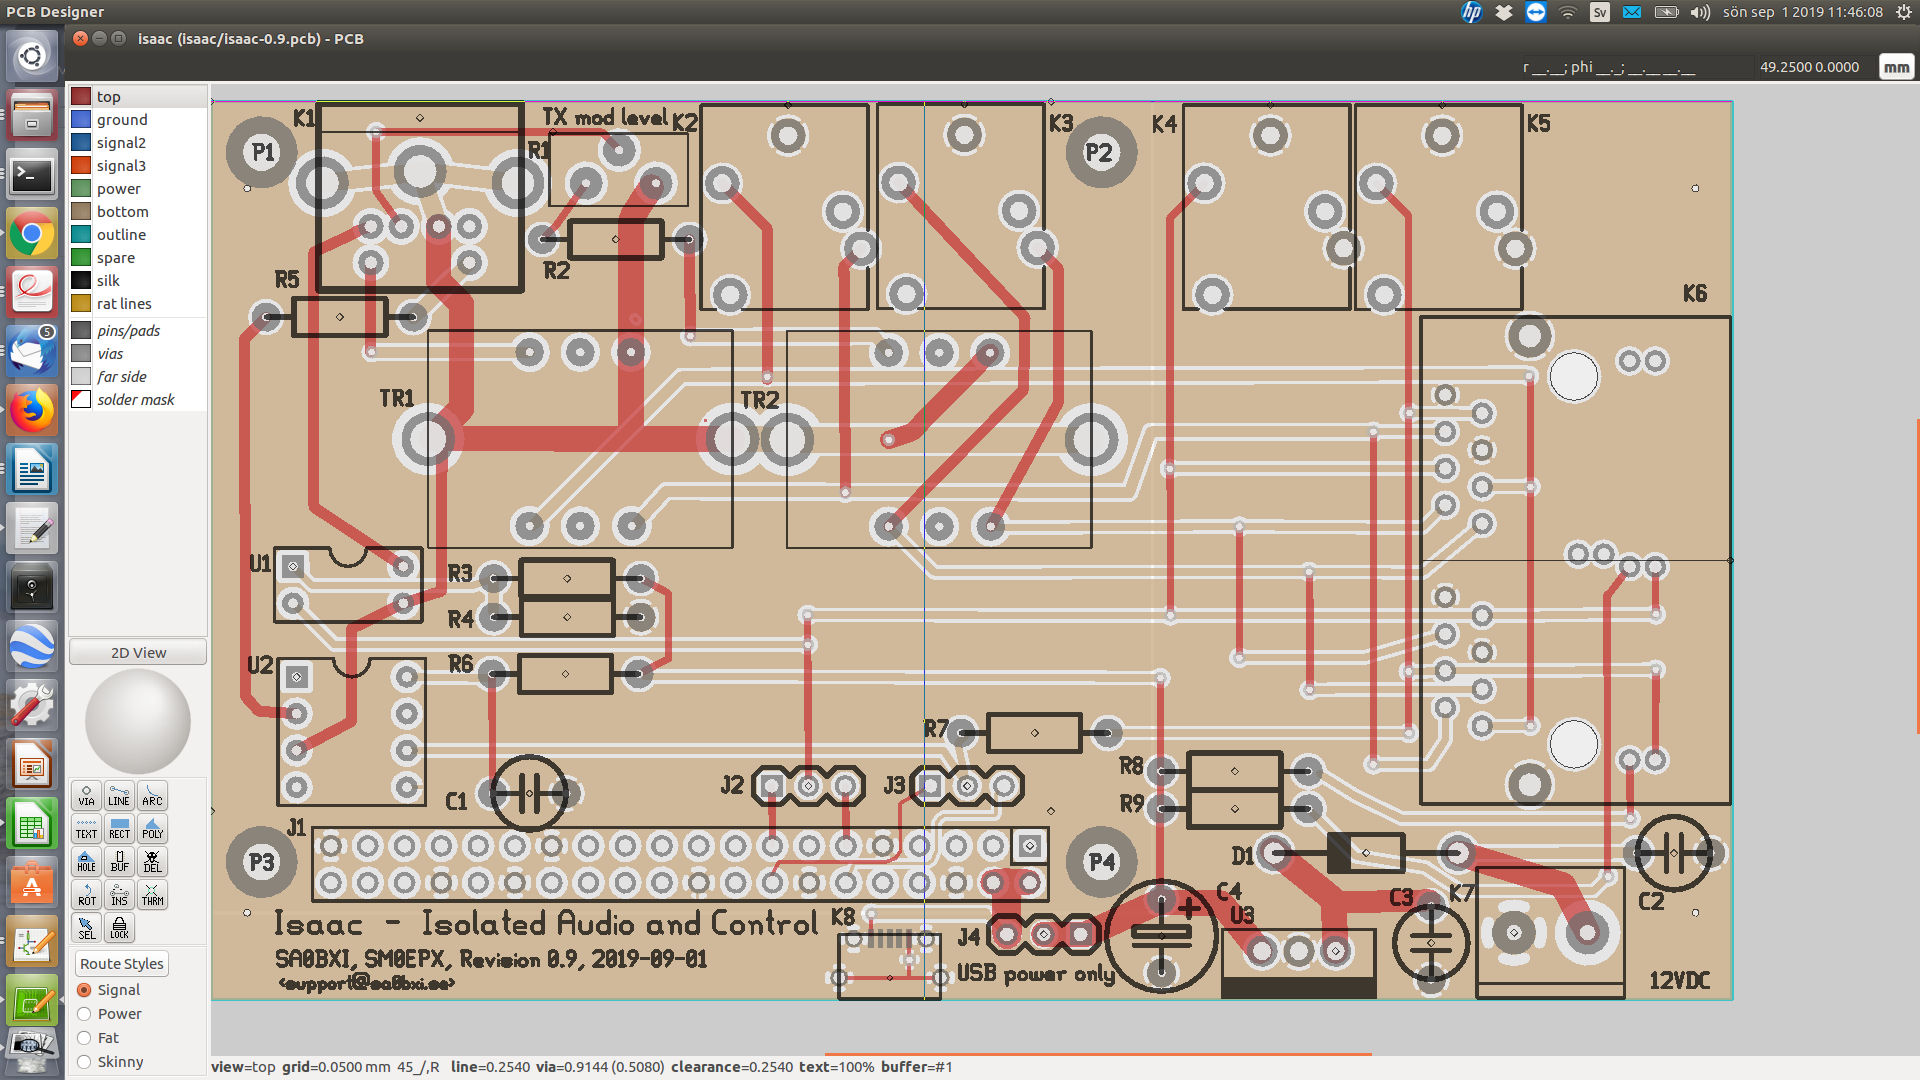
Task: Activate the DEL delete tool
Action: tap(152, 861)
